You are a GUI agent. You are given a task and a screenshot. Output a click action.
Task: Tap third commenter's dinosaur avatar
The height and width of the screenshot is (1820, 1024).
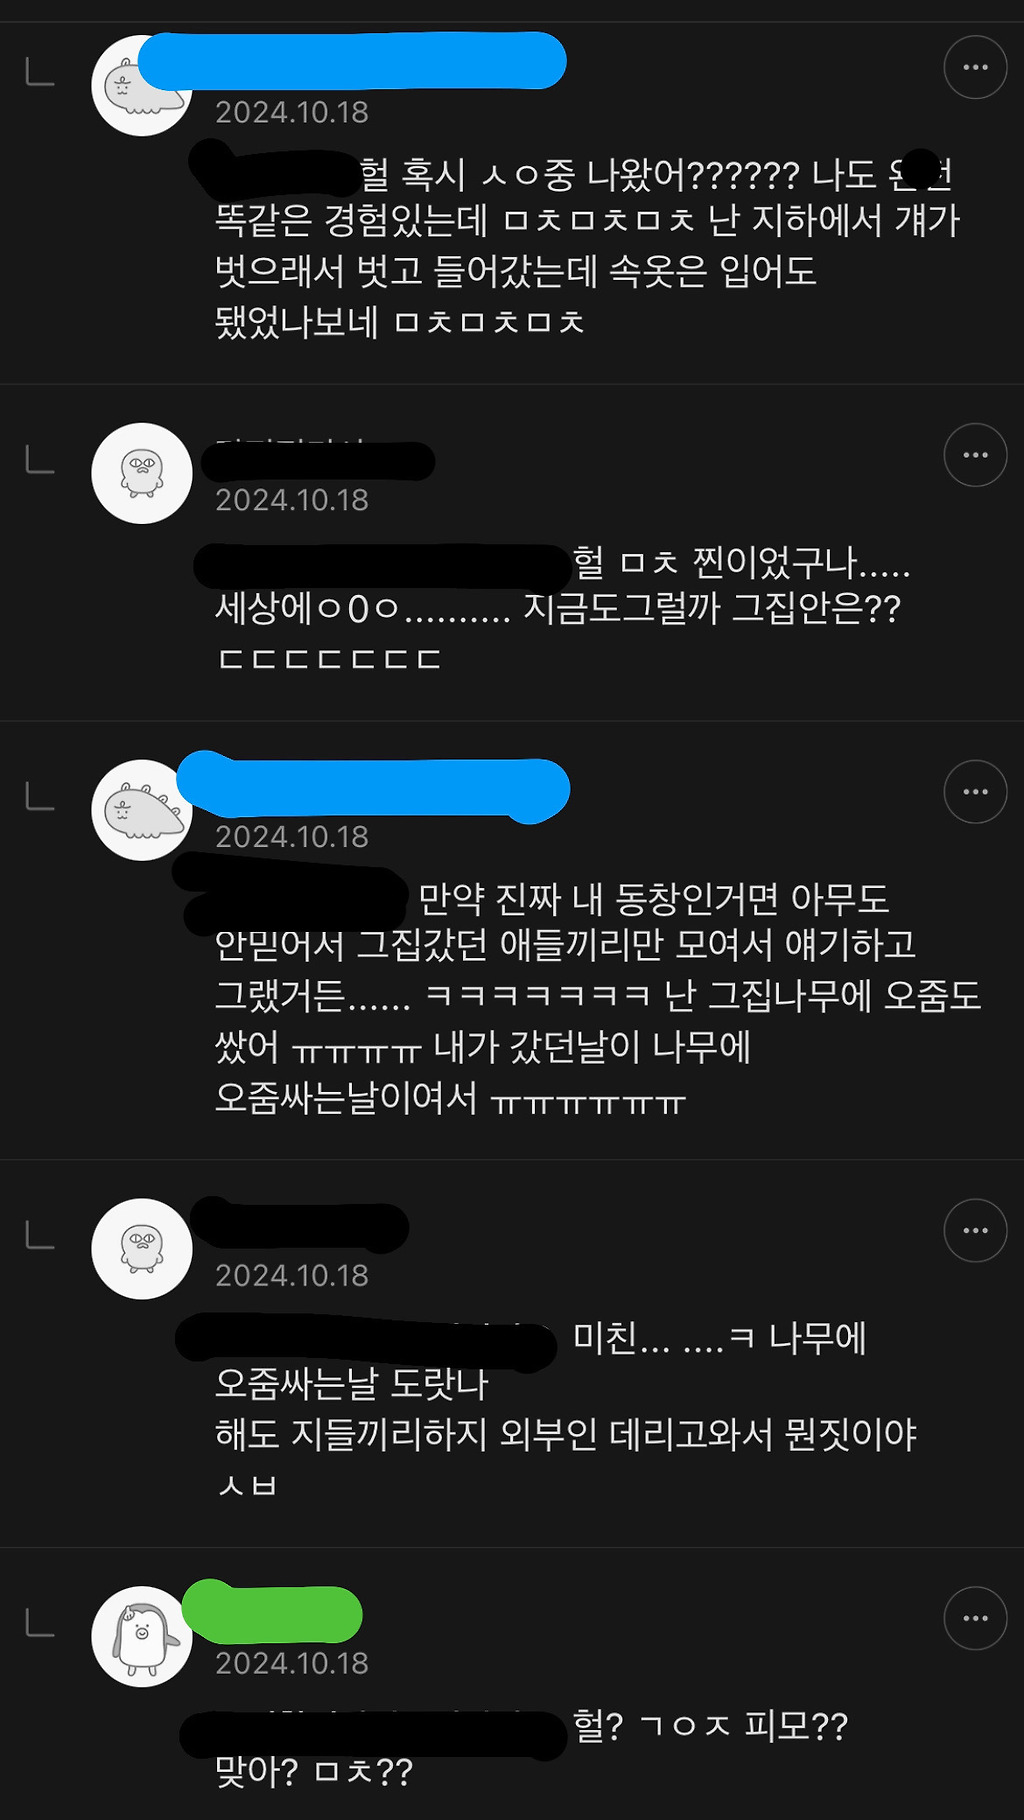[142, 810]
